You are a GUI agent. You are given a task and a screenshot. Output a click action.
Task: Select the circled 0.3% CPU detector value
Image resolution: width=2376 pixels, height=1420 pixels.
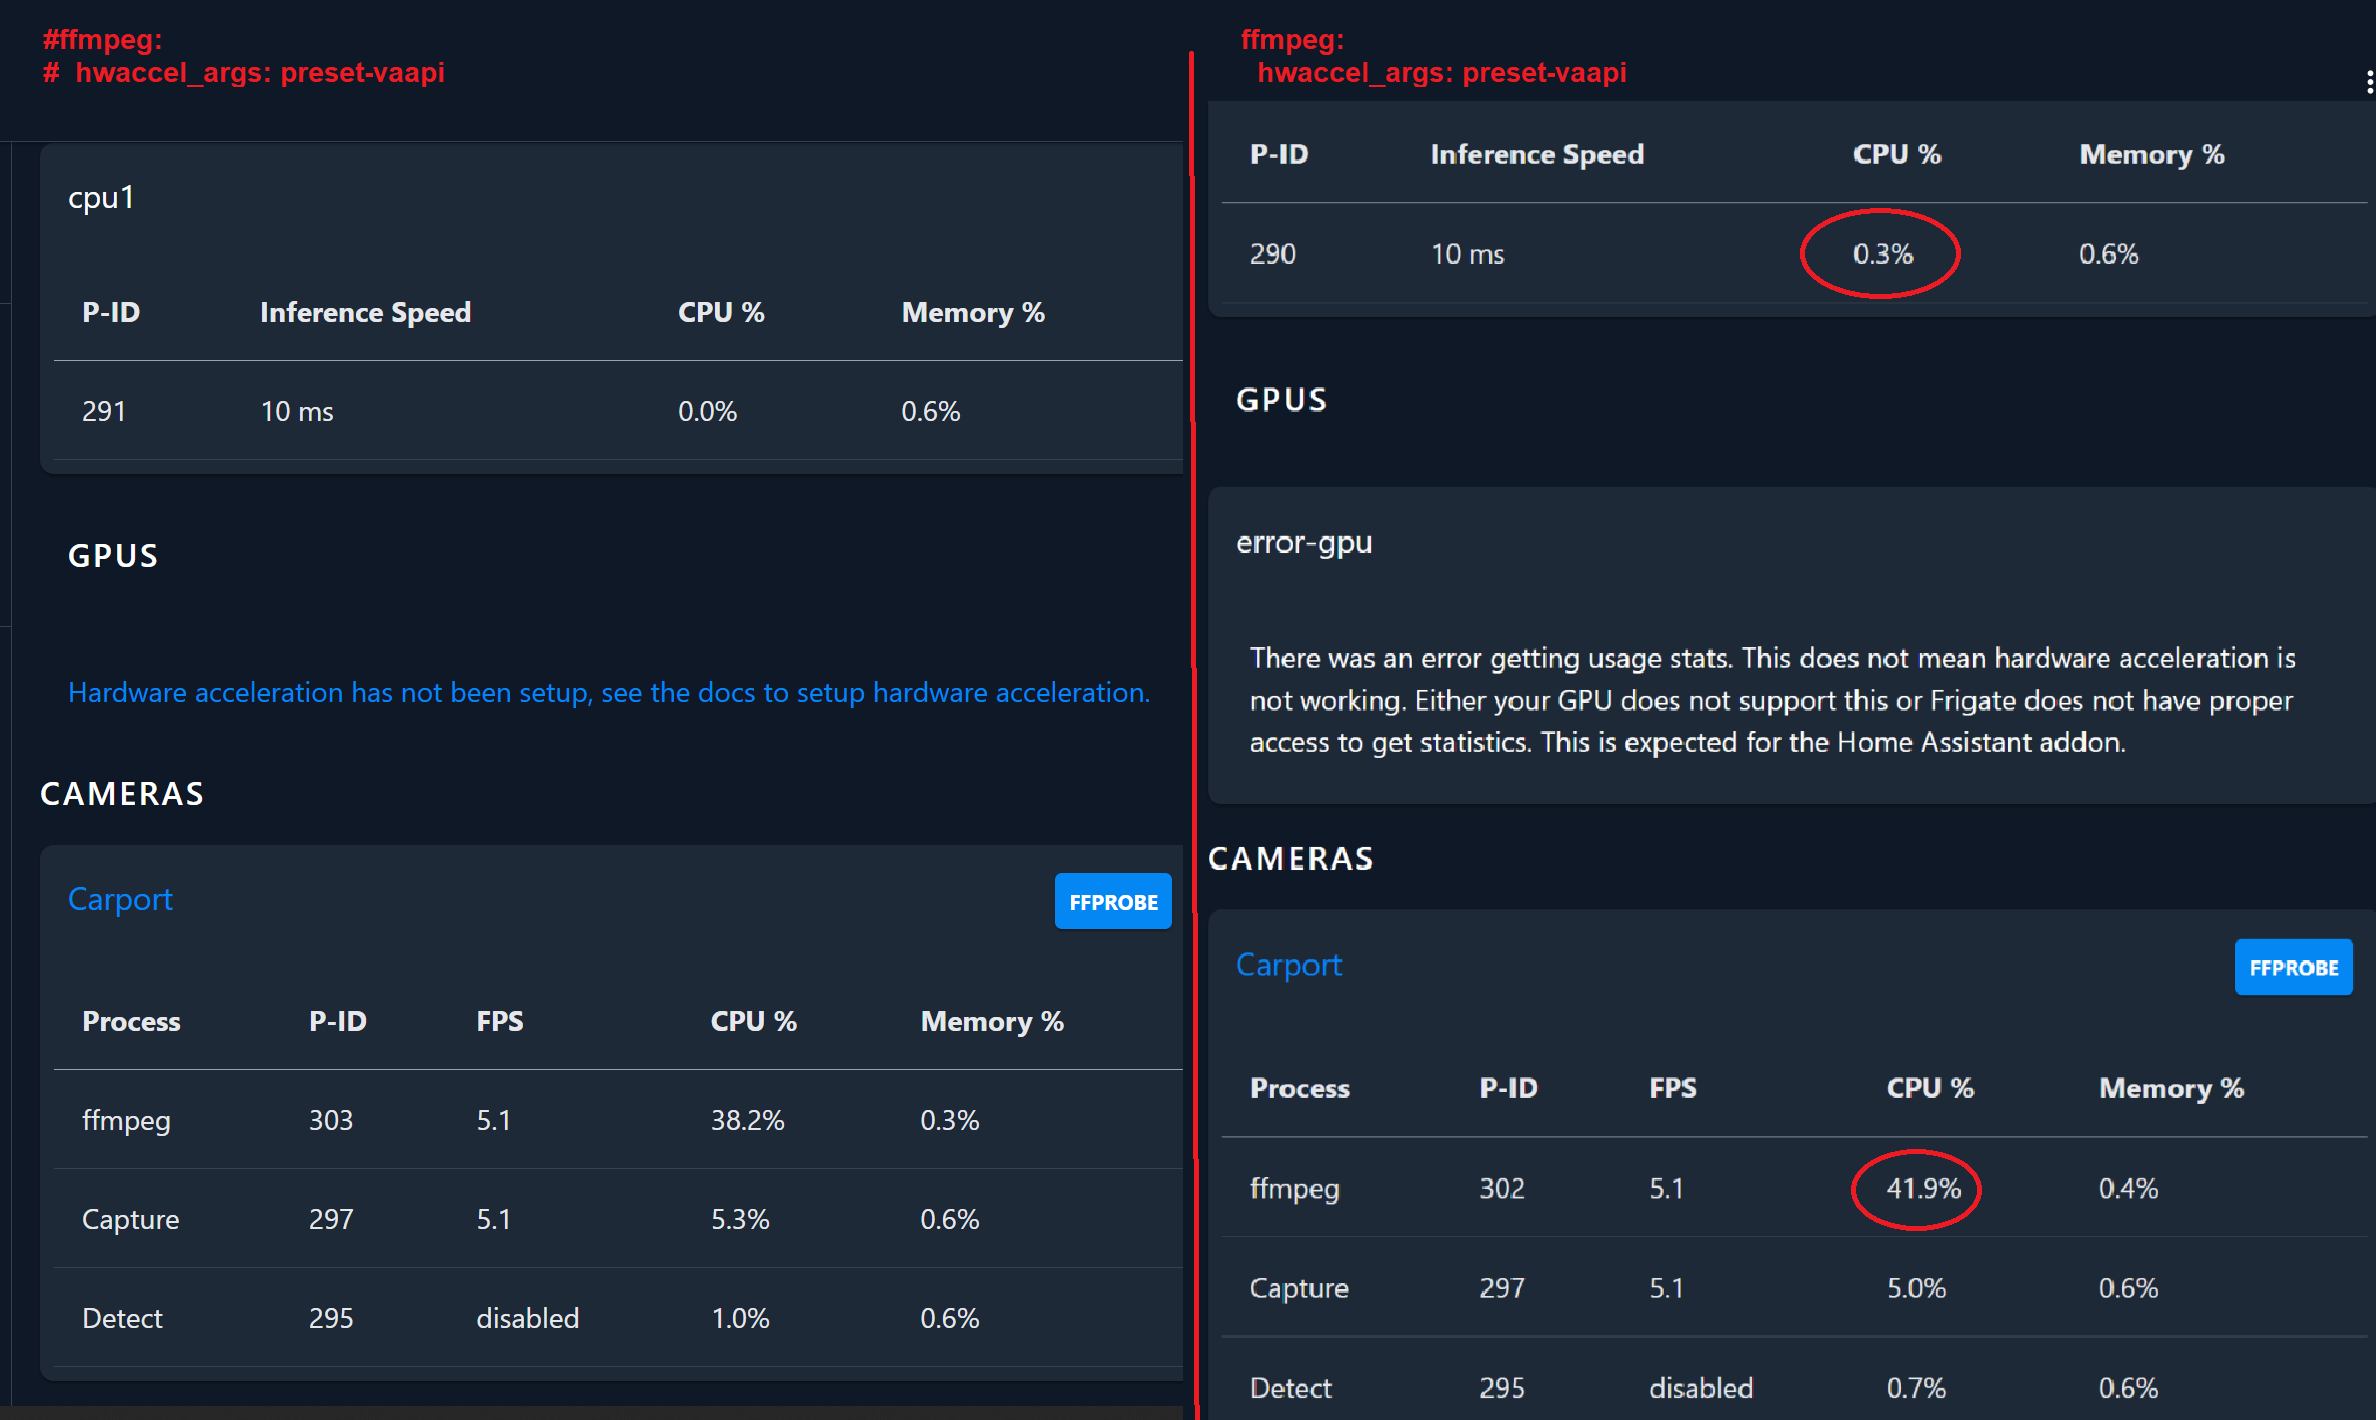click(1881, 253)
